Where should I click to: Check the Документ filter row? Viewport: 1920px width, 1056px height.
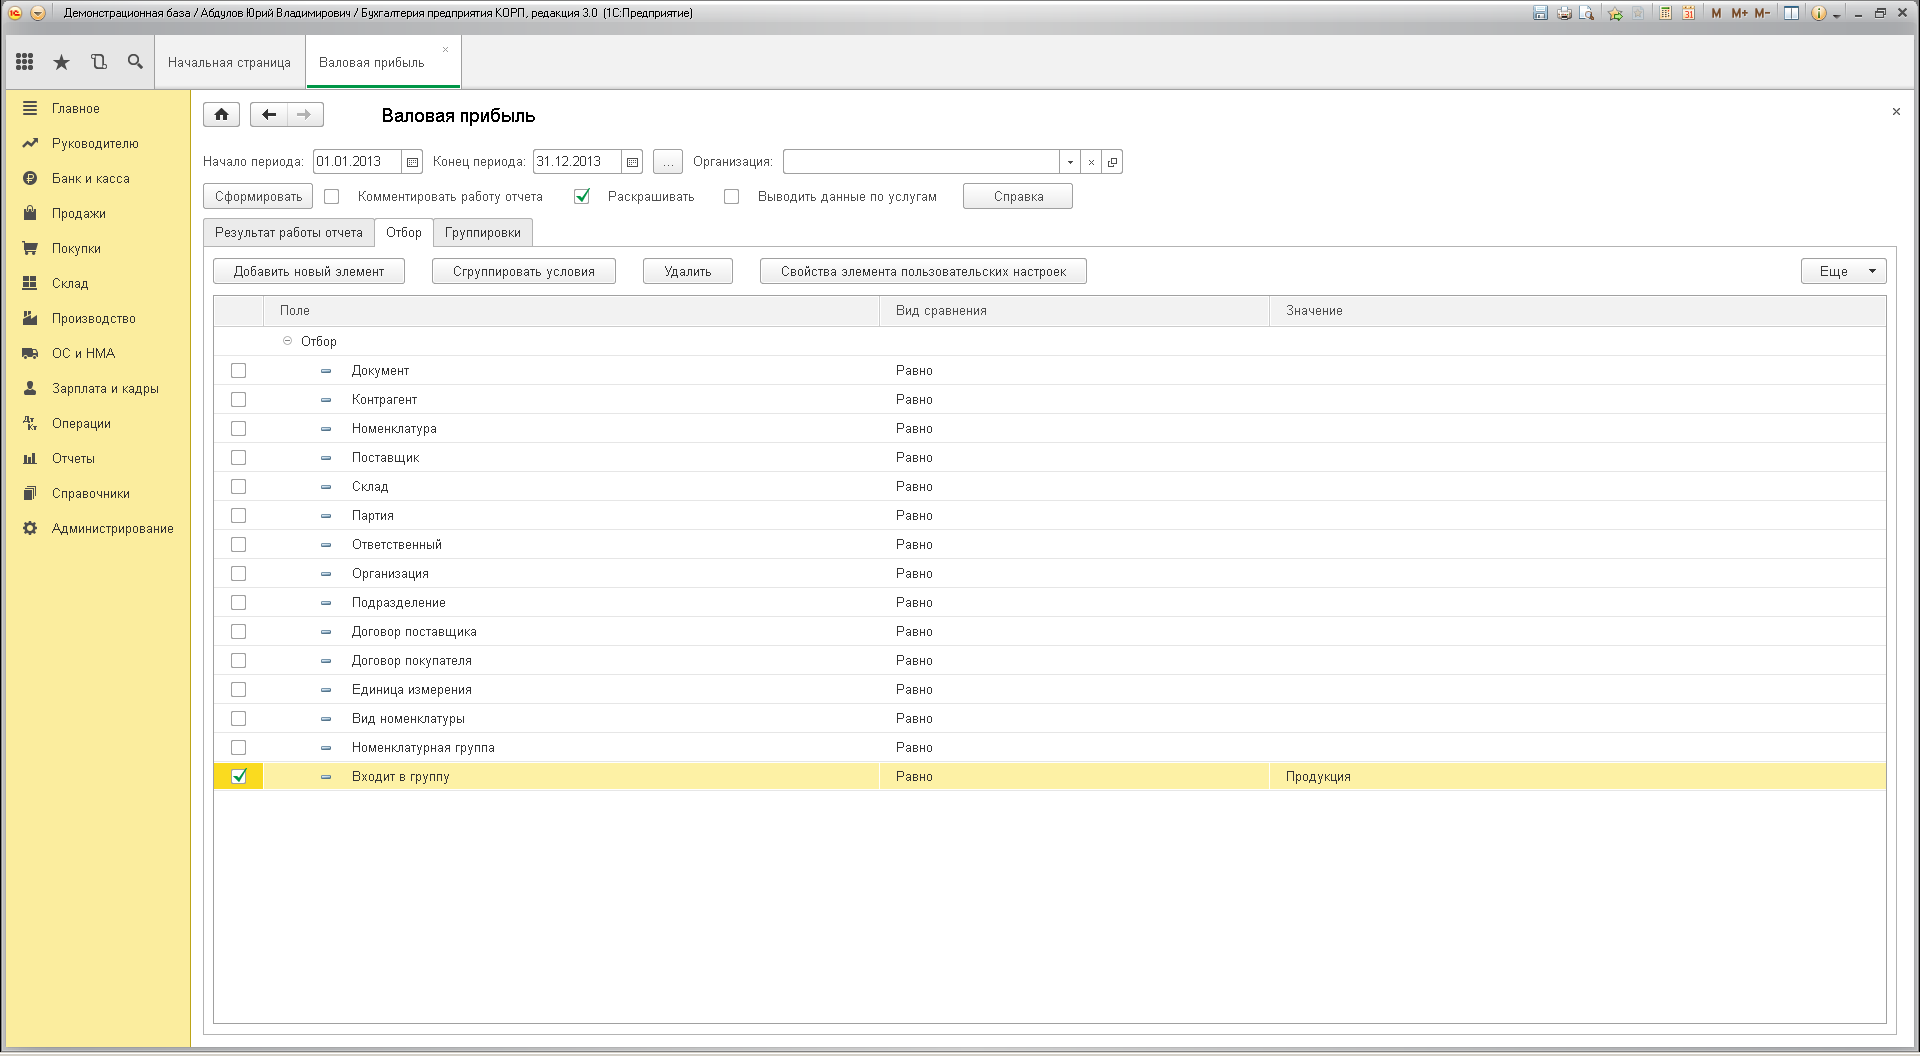(x=238, y=371)
